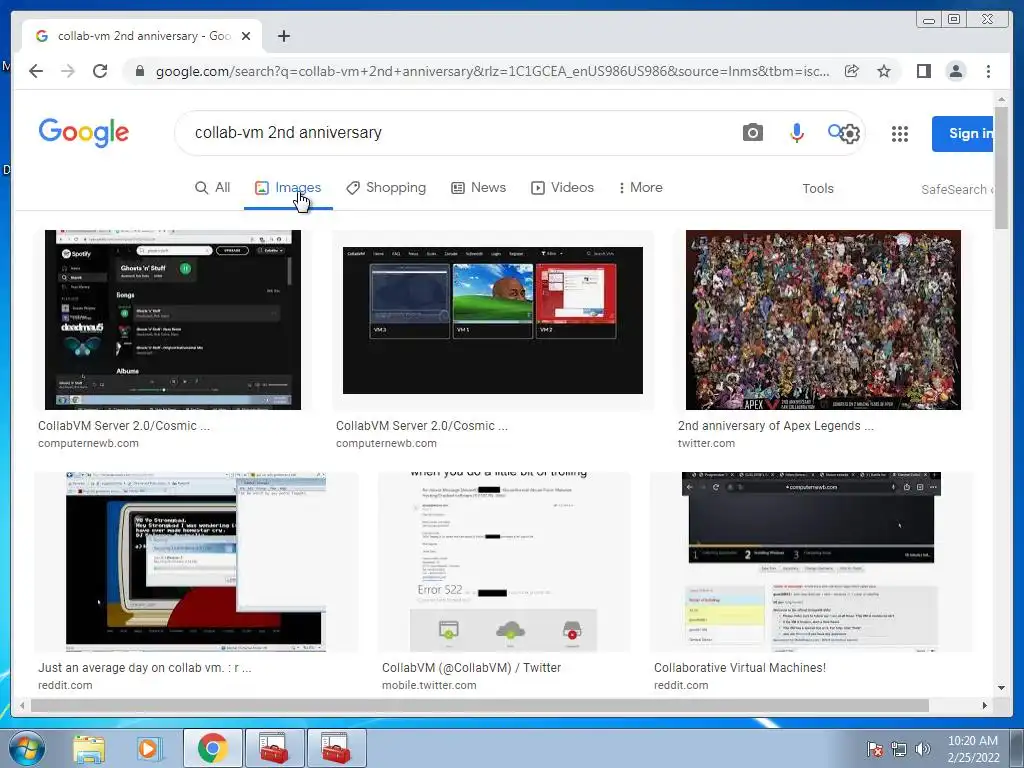This screenshot has height=768, width=1024.
Task: Launch Windows Media Player from taskbar
Action: [148, 748]
